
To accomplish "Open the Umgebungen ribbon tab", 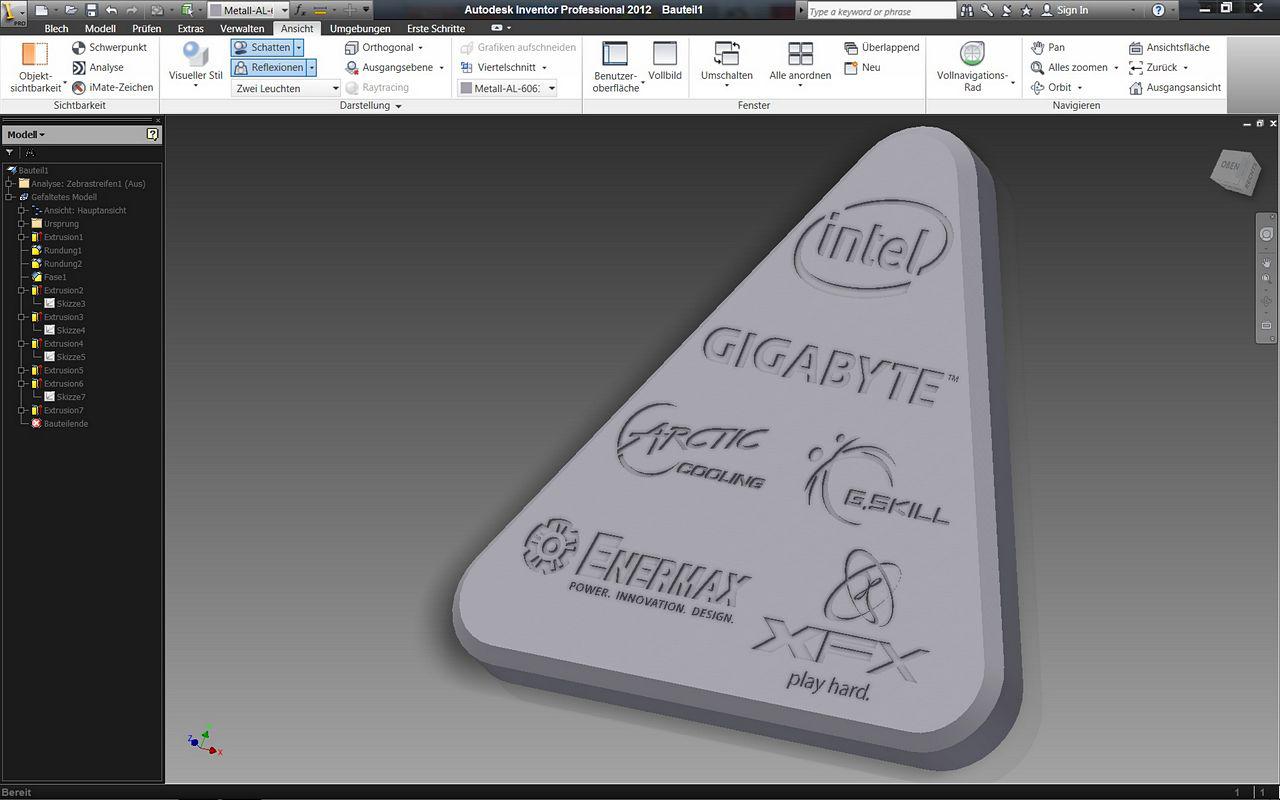I will [x=360, y=29].
